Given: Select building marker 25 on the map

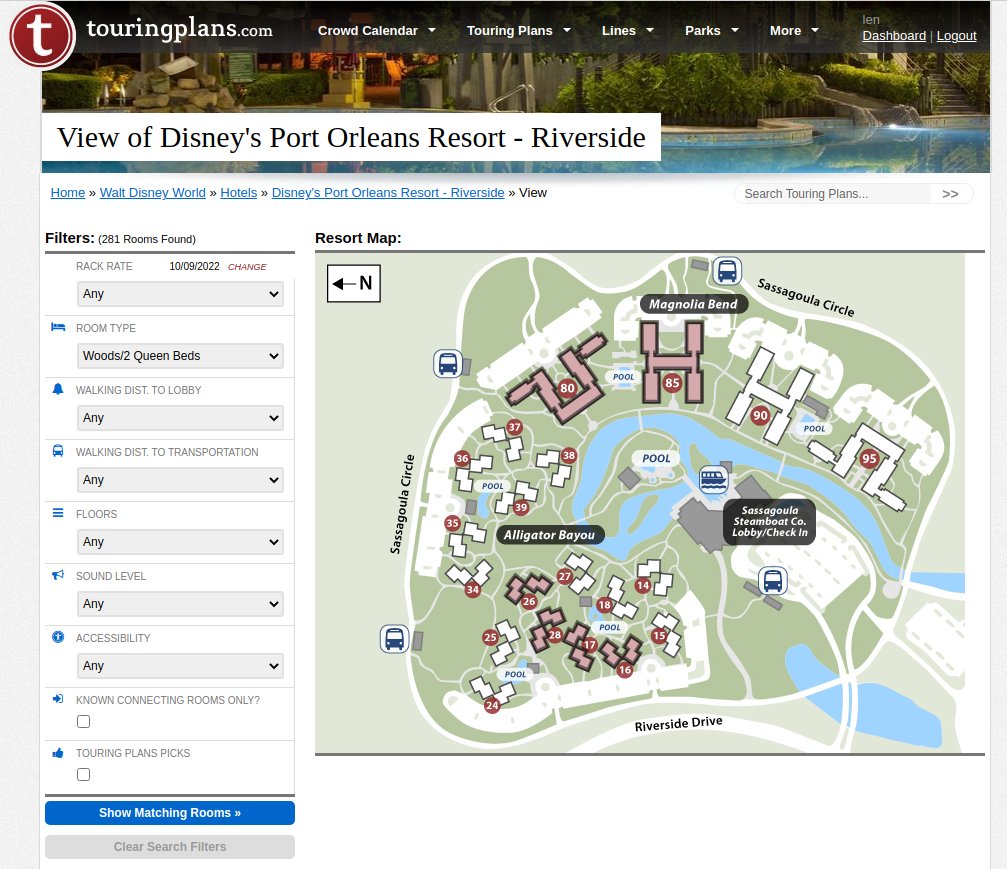Looking at the screenshot, I should tap(490, 638).
